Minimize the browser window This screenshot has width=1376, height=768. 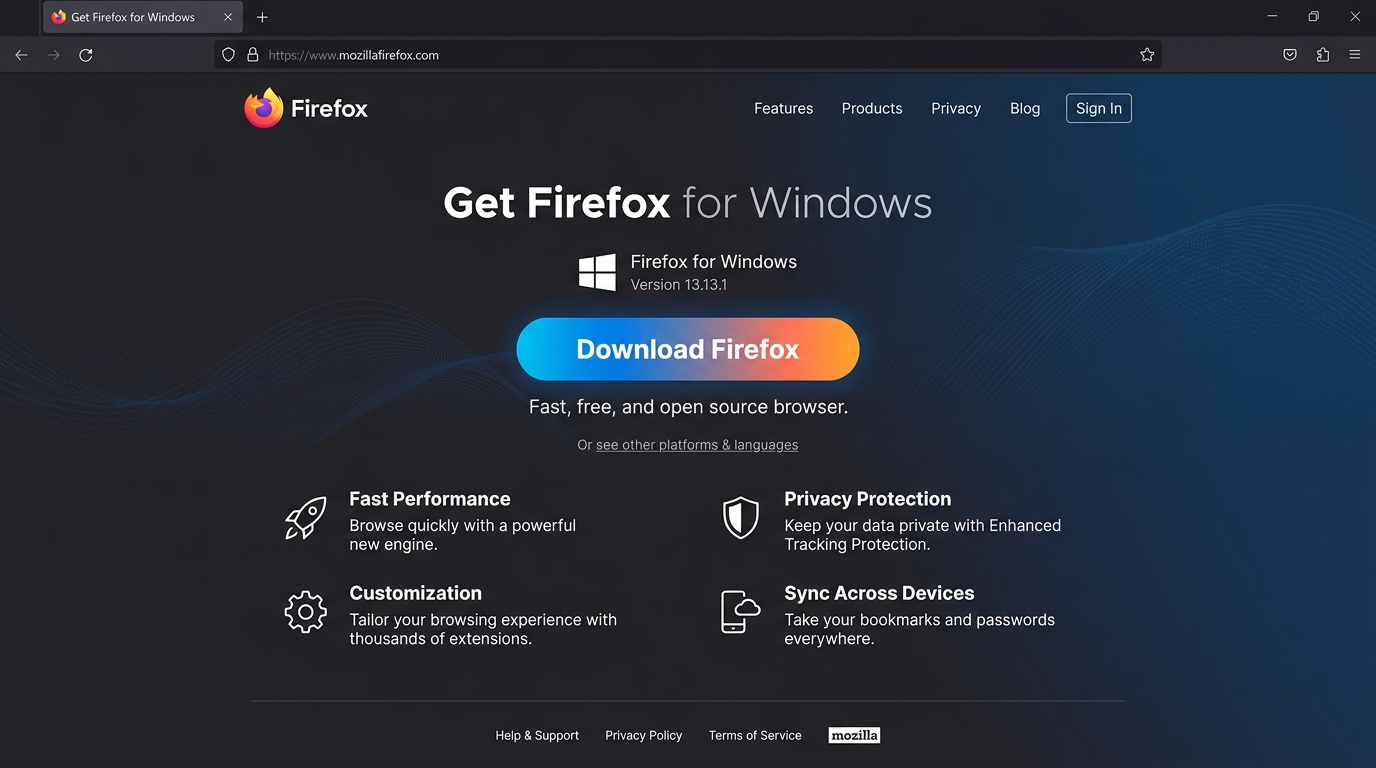[x=1272, y=16]
